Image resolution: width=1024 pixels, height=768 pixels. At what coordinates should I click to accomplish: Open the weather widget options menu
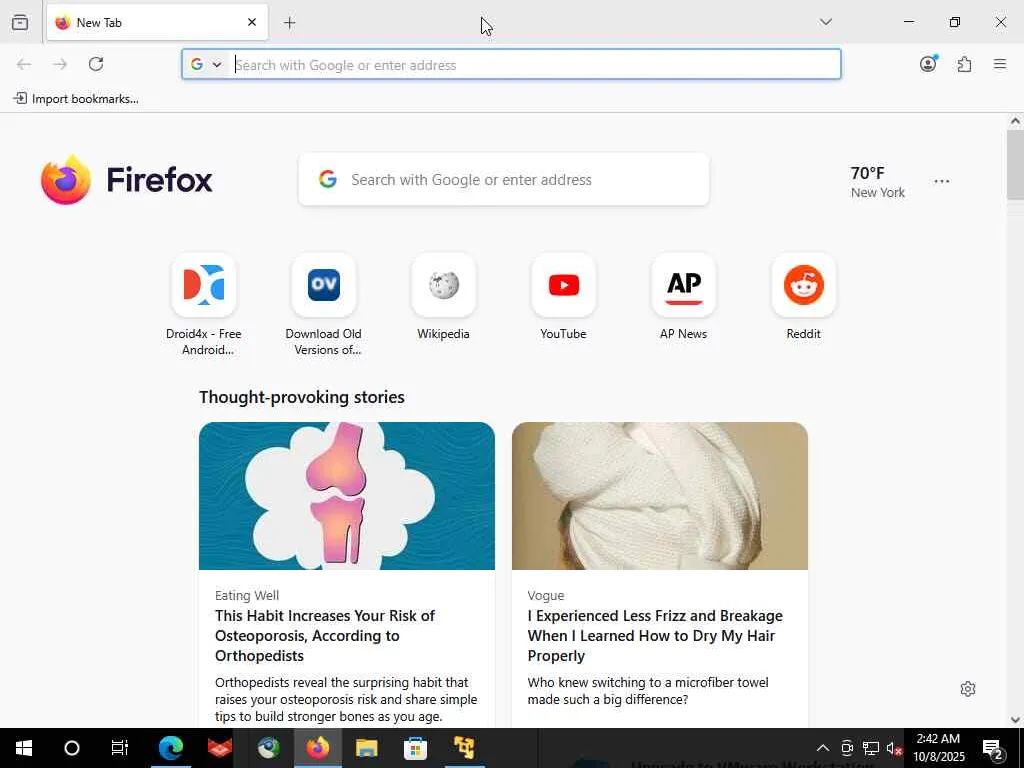(x=942, y=181)
